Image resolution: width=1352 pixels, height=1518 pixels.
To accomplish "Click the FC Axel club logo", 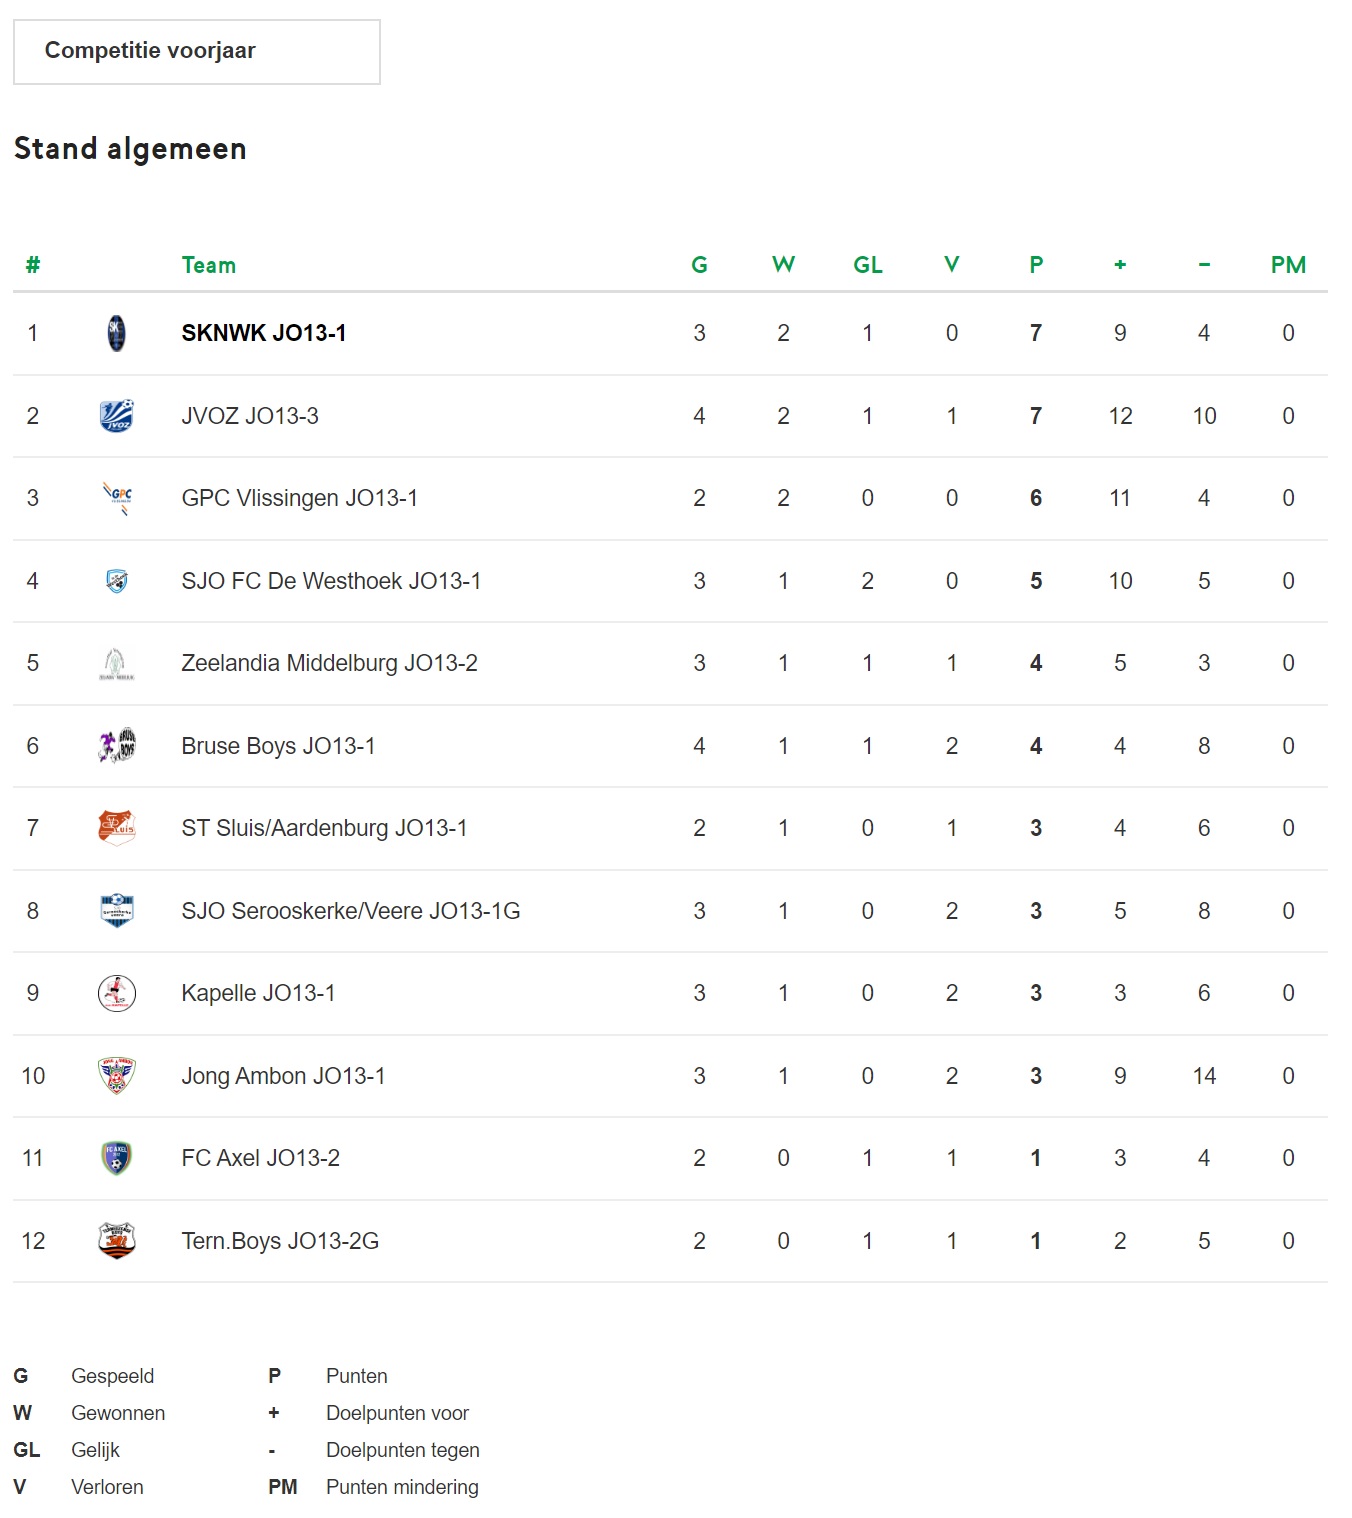I will 117,1158.
